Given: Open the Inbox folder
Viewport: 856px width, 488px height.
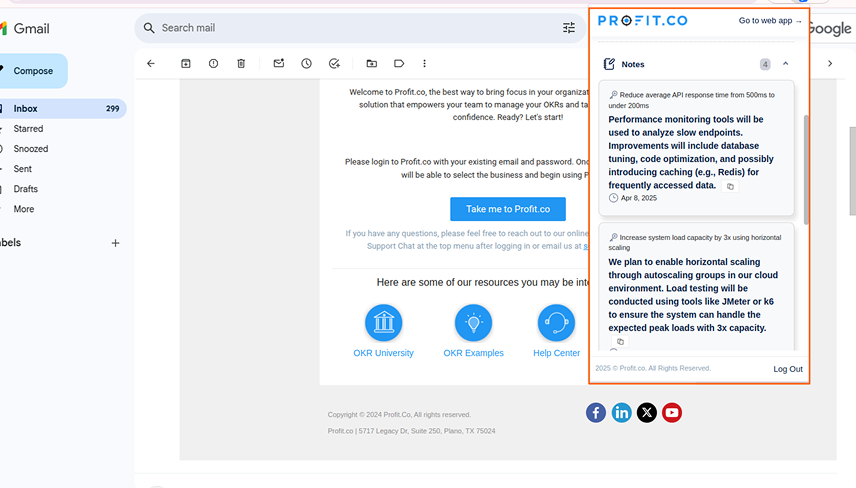Looking at the screenshot, I should pos(62,109).
